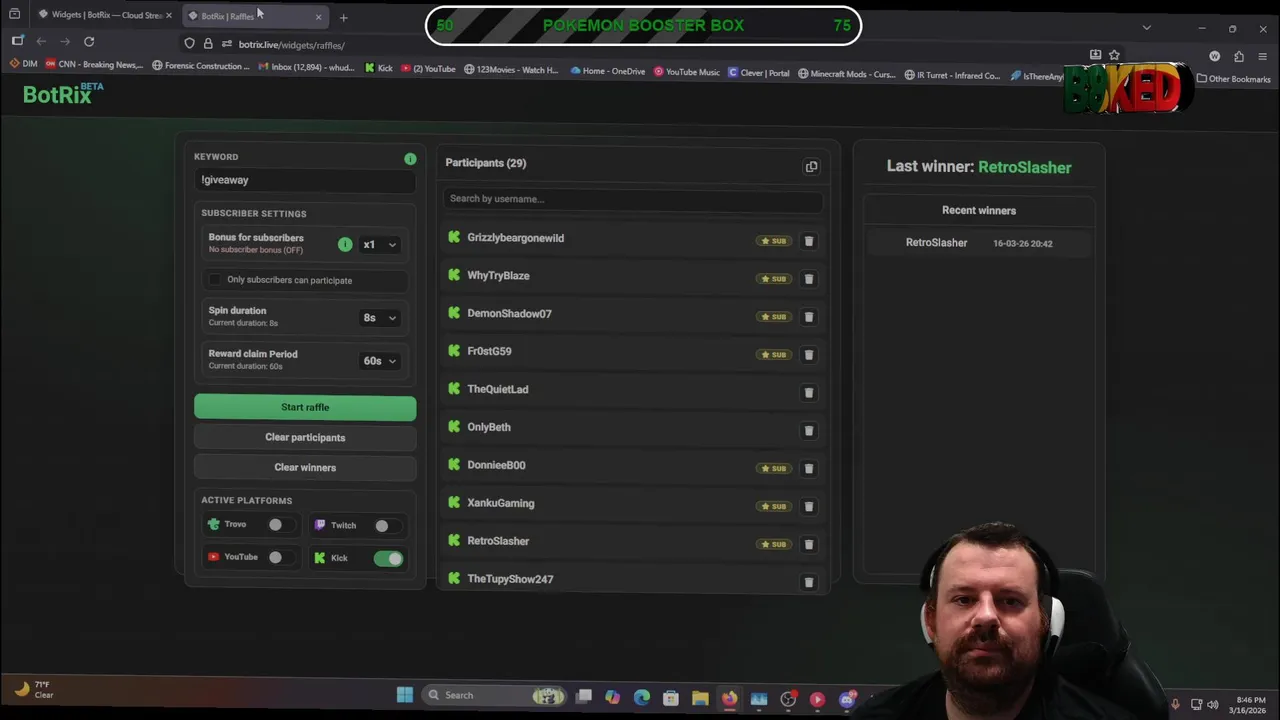Click Clear winners button

click(305, 467)
